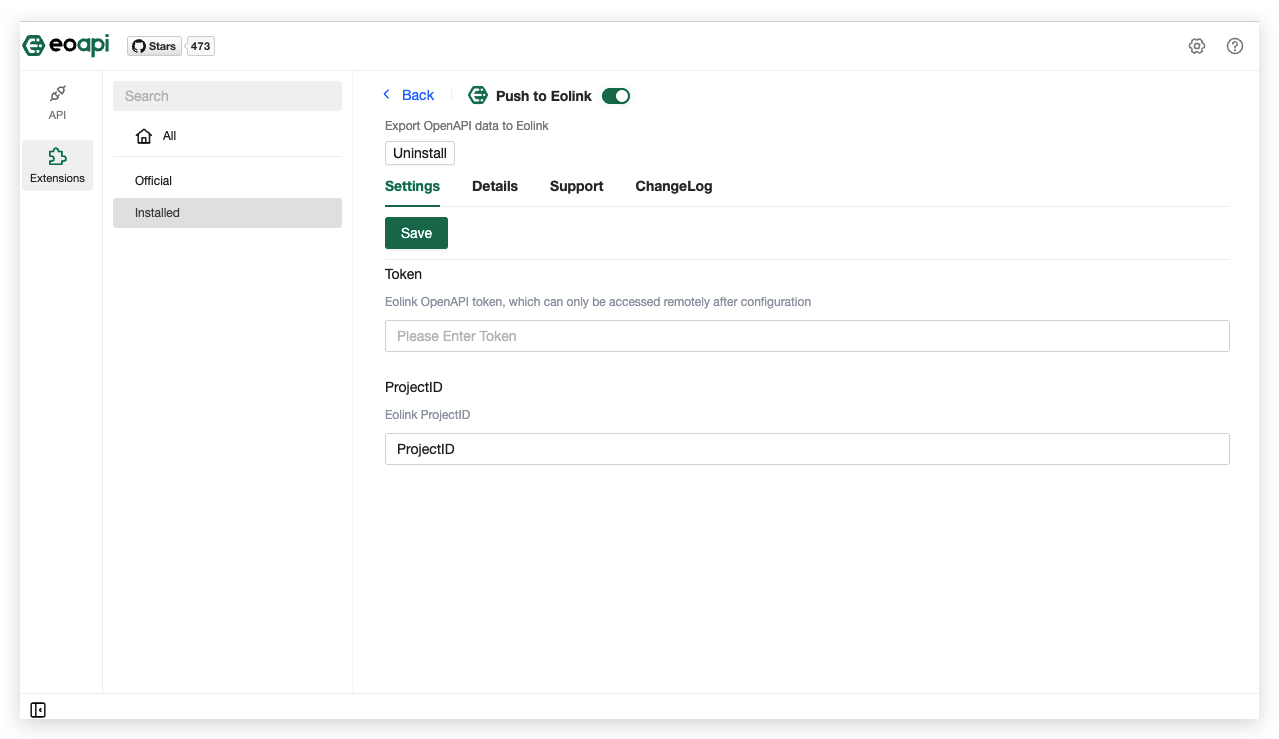The image size is (1279, 739).
Task: Click the "Export OpenAPI data to Eolink" description
Action: (x=467, y=126)
